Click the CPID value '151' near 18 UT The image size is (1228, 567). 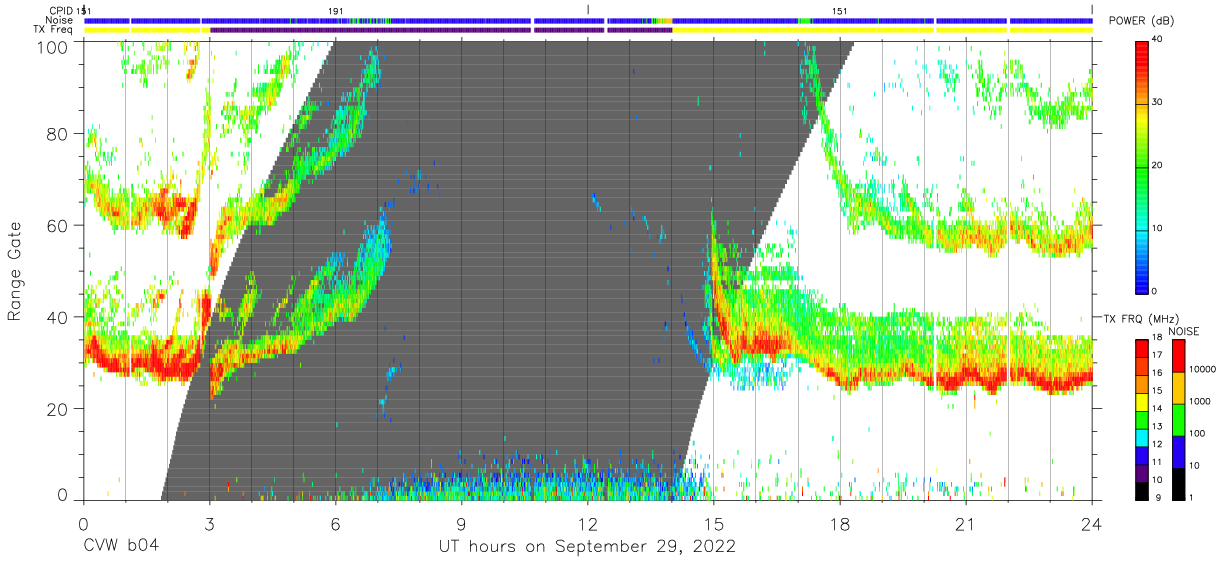[x=840, y=10]
